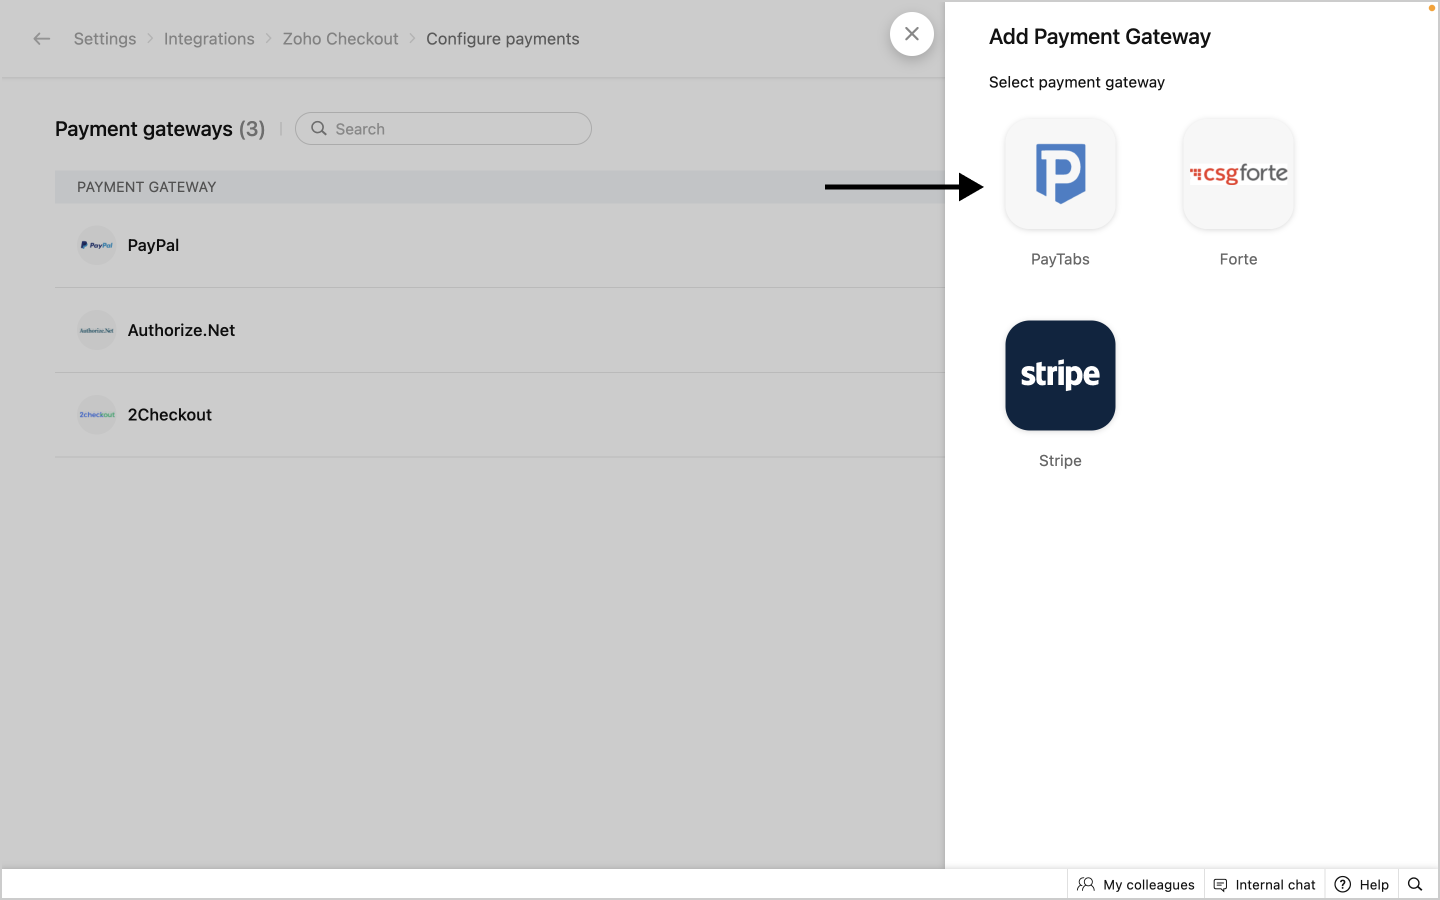
Task: Open the PayPal gateway row
Action: pyautogui.click(x=500, y=245)
